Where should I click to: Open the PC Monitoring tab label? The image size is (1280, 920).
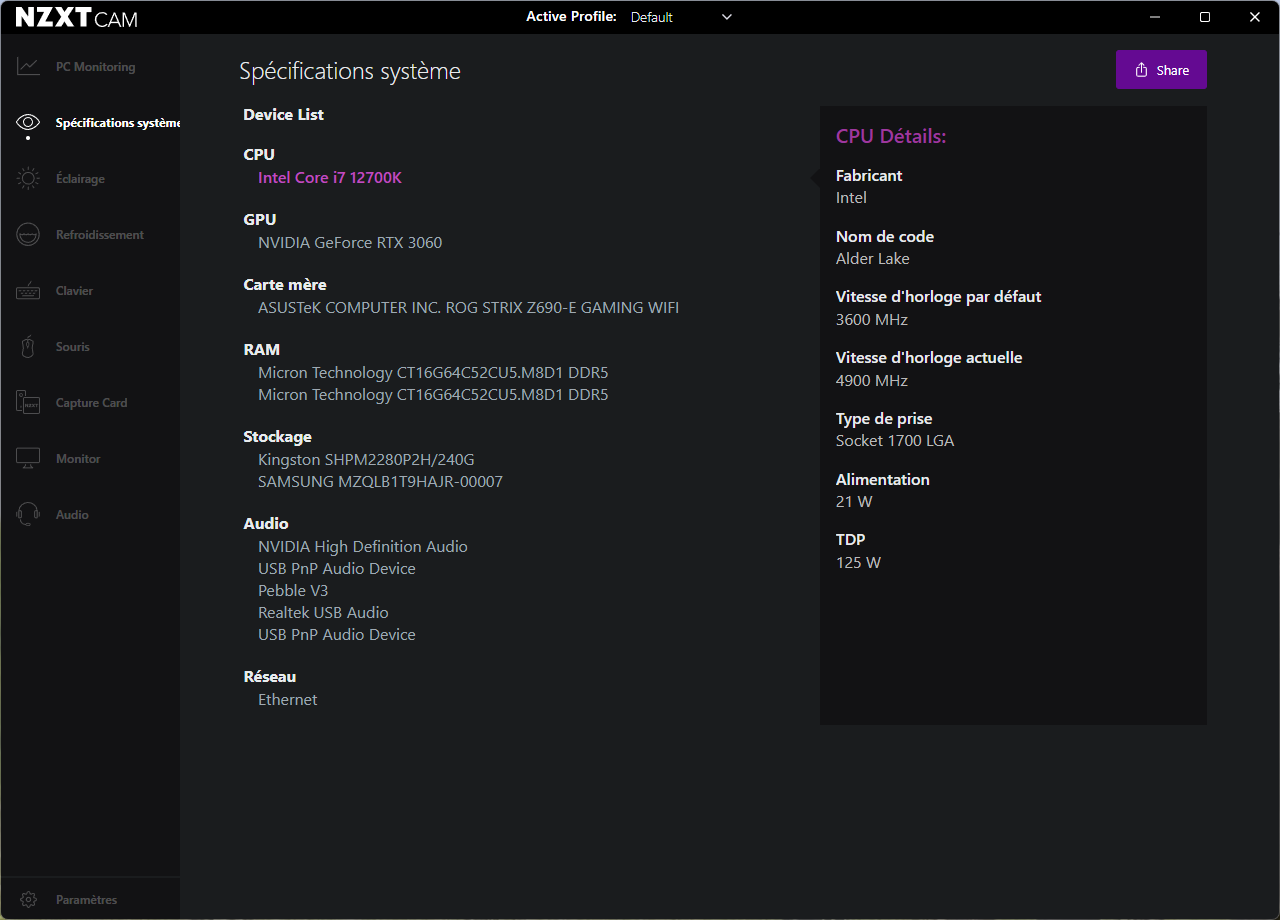tap(95, 67)
